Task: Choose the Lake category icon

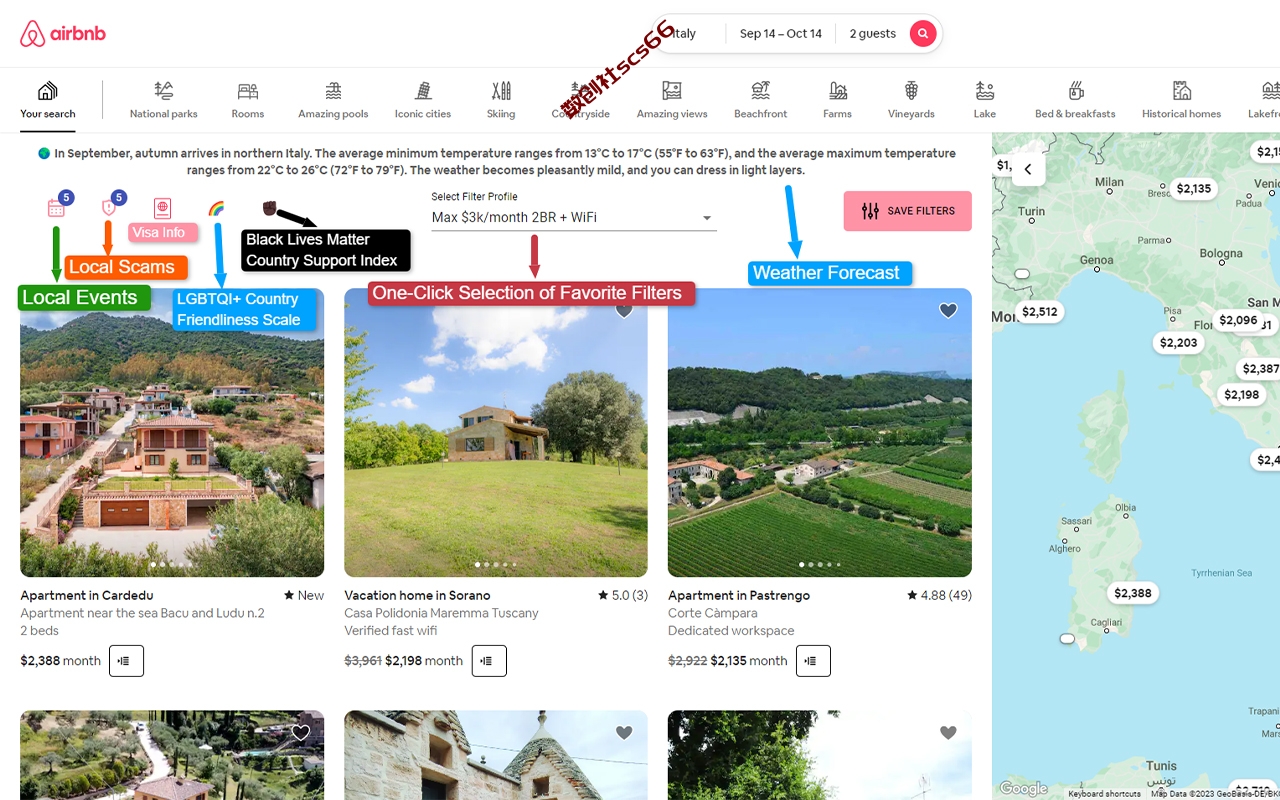Action: pyautogui.click(x=985, y=91)
